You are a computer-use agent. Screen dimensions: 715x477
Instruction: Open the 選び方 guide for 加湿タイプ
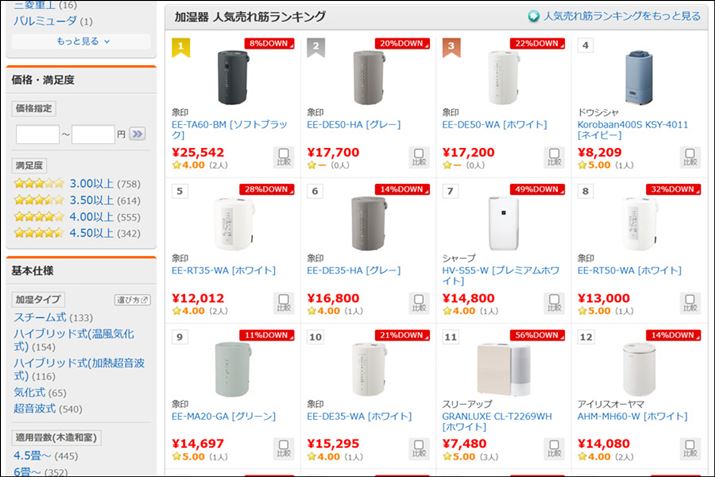[132, 299]
